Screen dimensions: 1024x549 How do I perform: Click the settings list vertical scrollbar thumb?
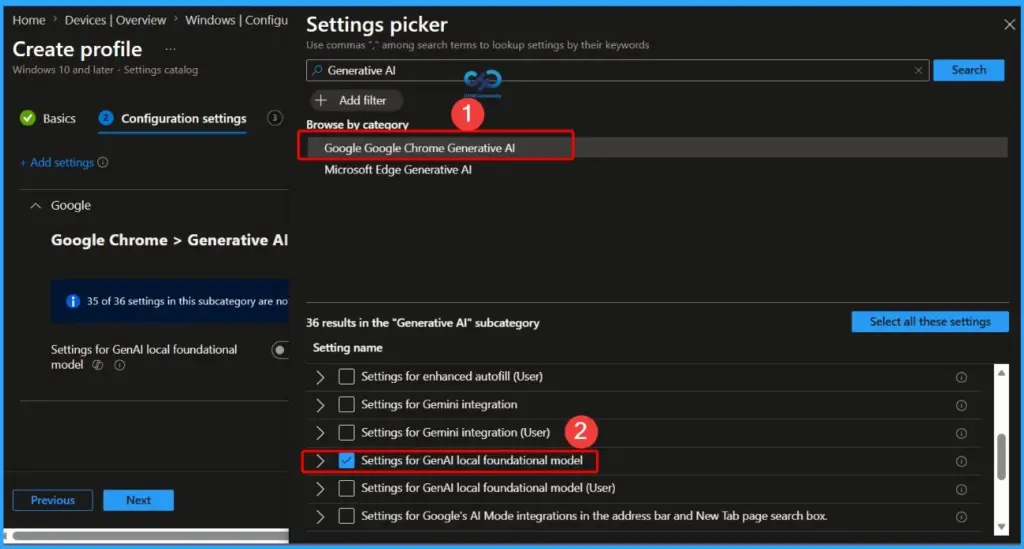pos(1001,457)
